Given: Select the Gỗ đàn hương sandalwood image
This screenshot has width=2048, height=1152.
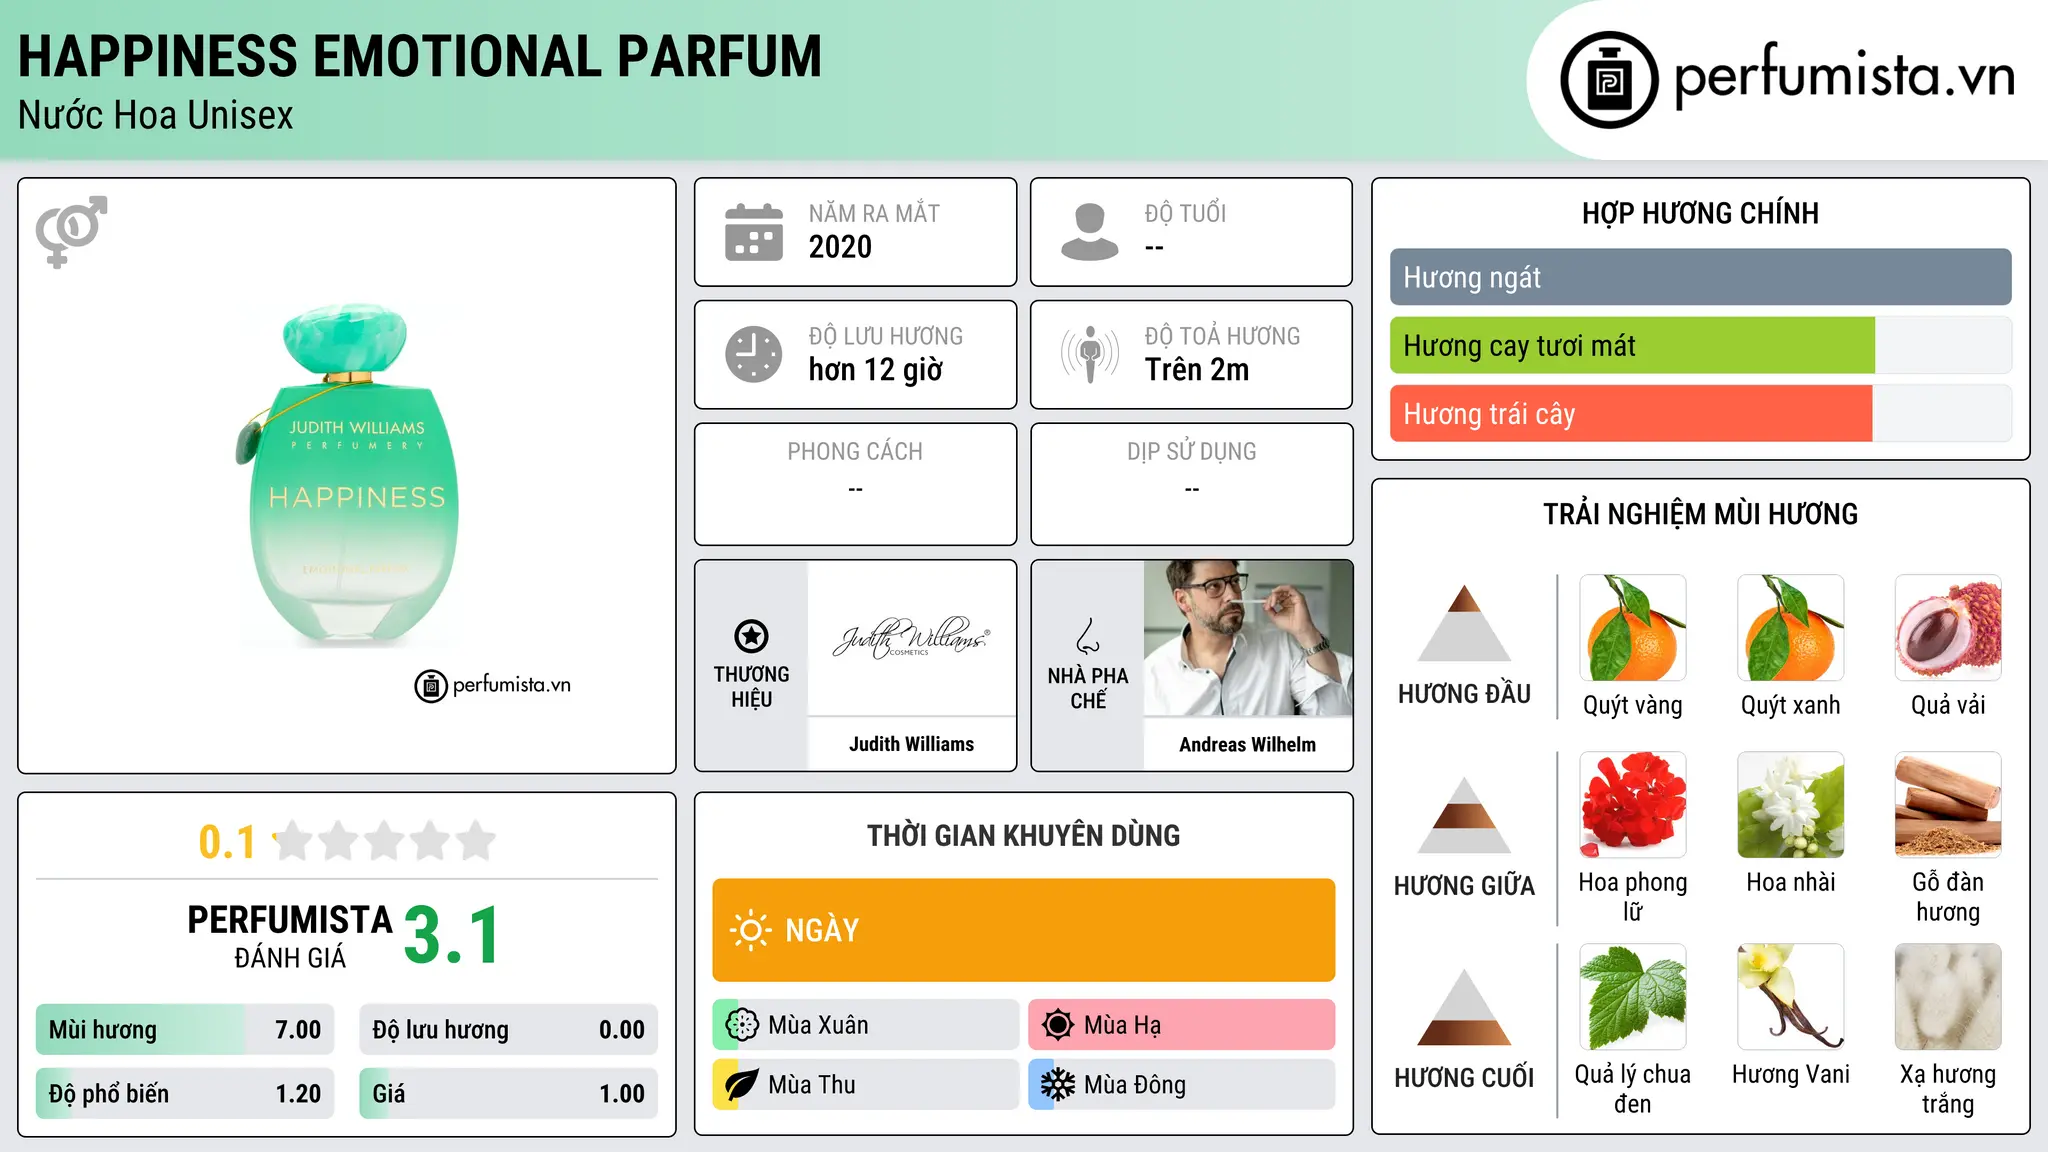Looking at the screenshot, I should pyautogui.click(x=1948, y=805).
